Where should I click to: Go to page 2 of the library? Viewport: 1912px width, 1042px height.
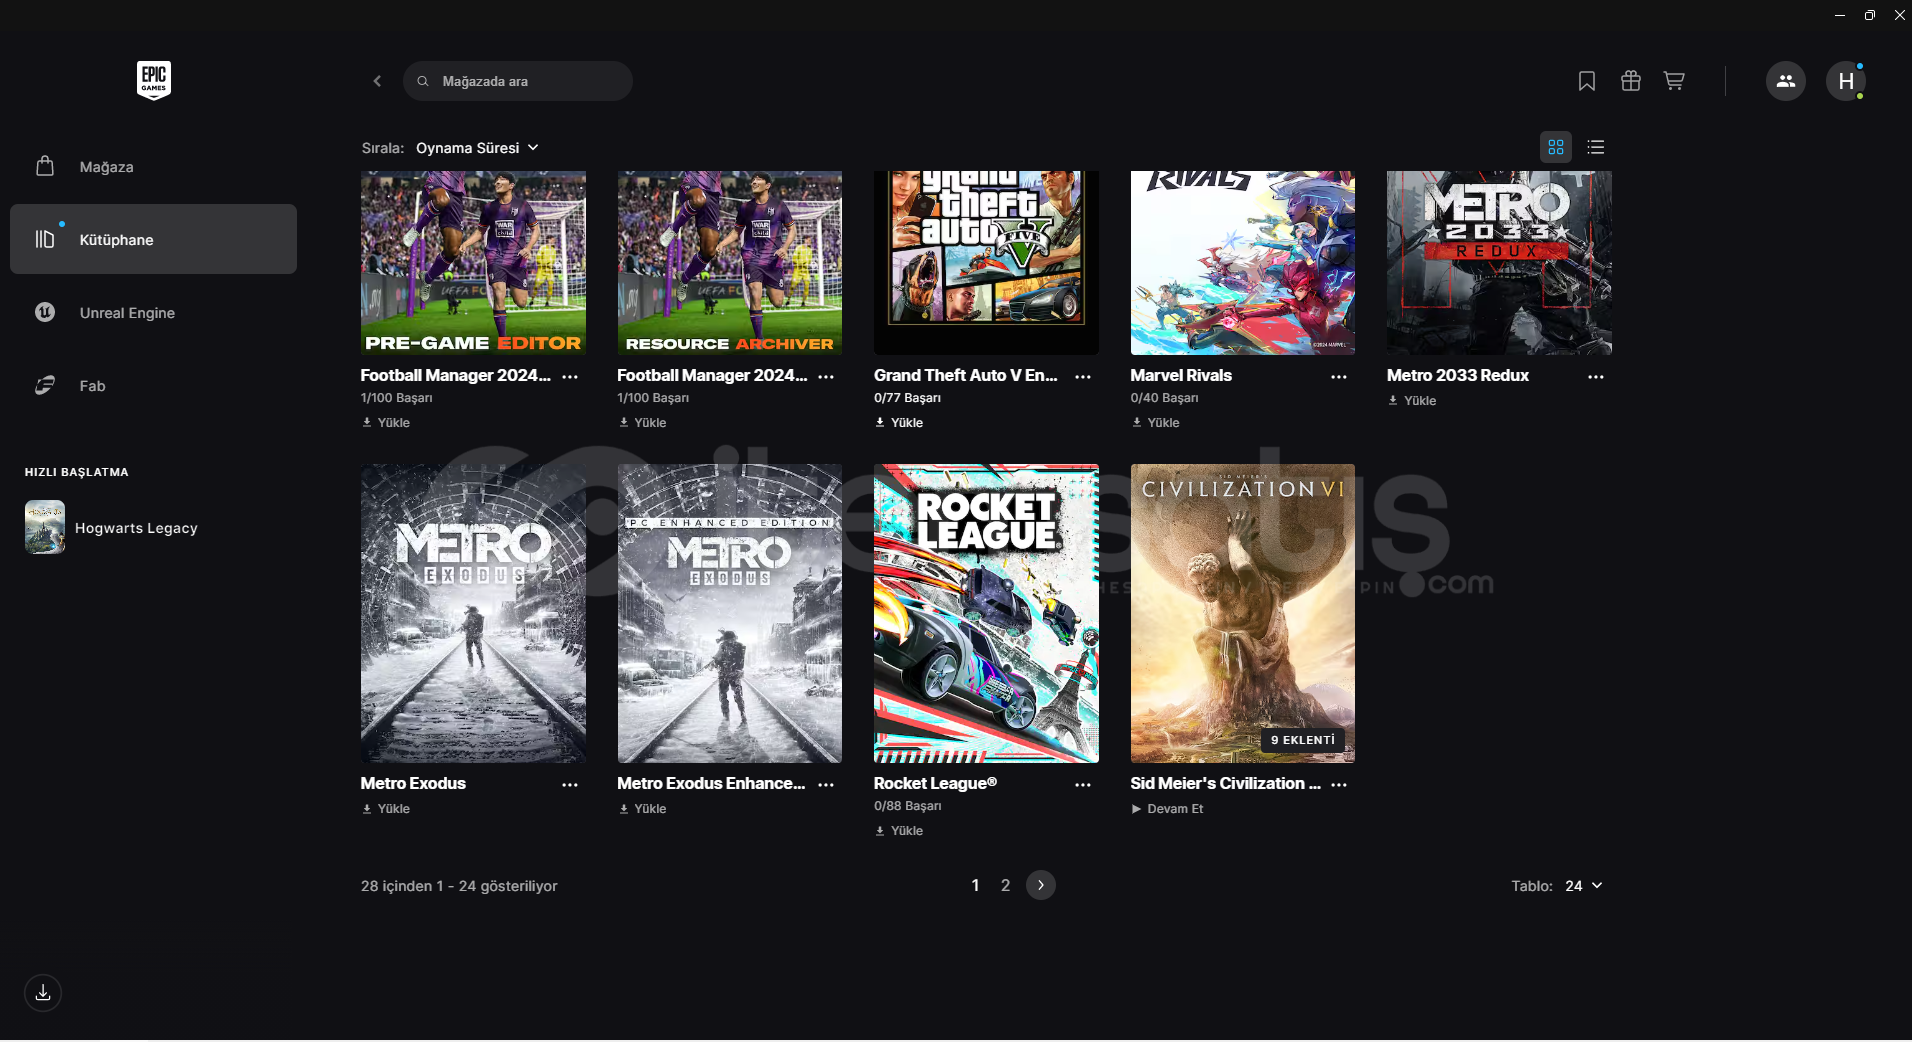pos(1005,886)
